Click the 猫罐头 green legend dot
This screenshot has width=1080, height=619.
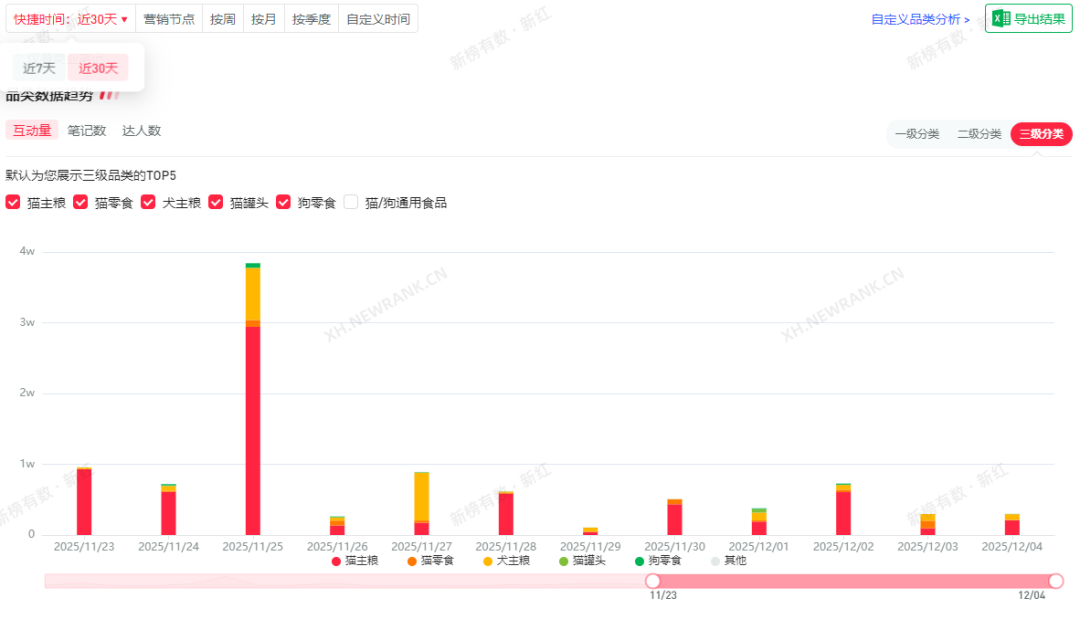pos(564,561)
